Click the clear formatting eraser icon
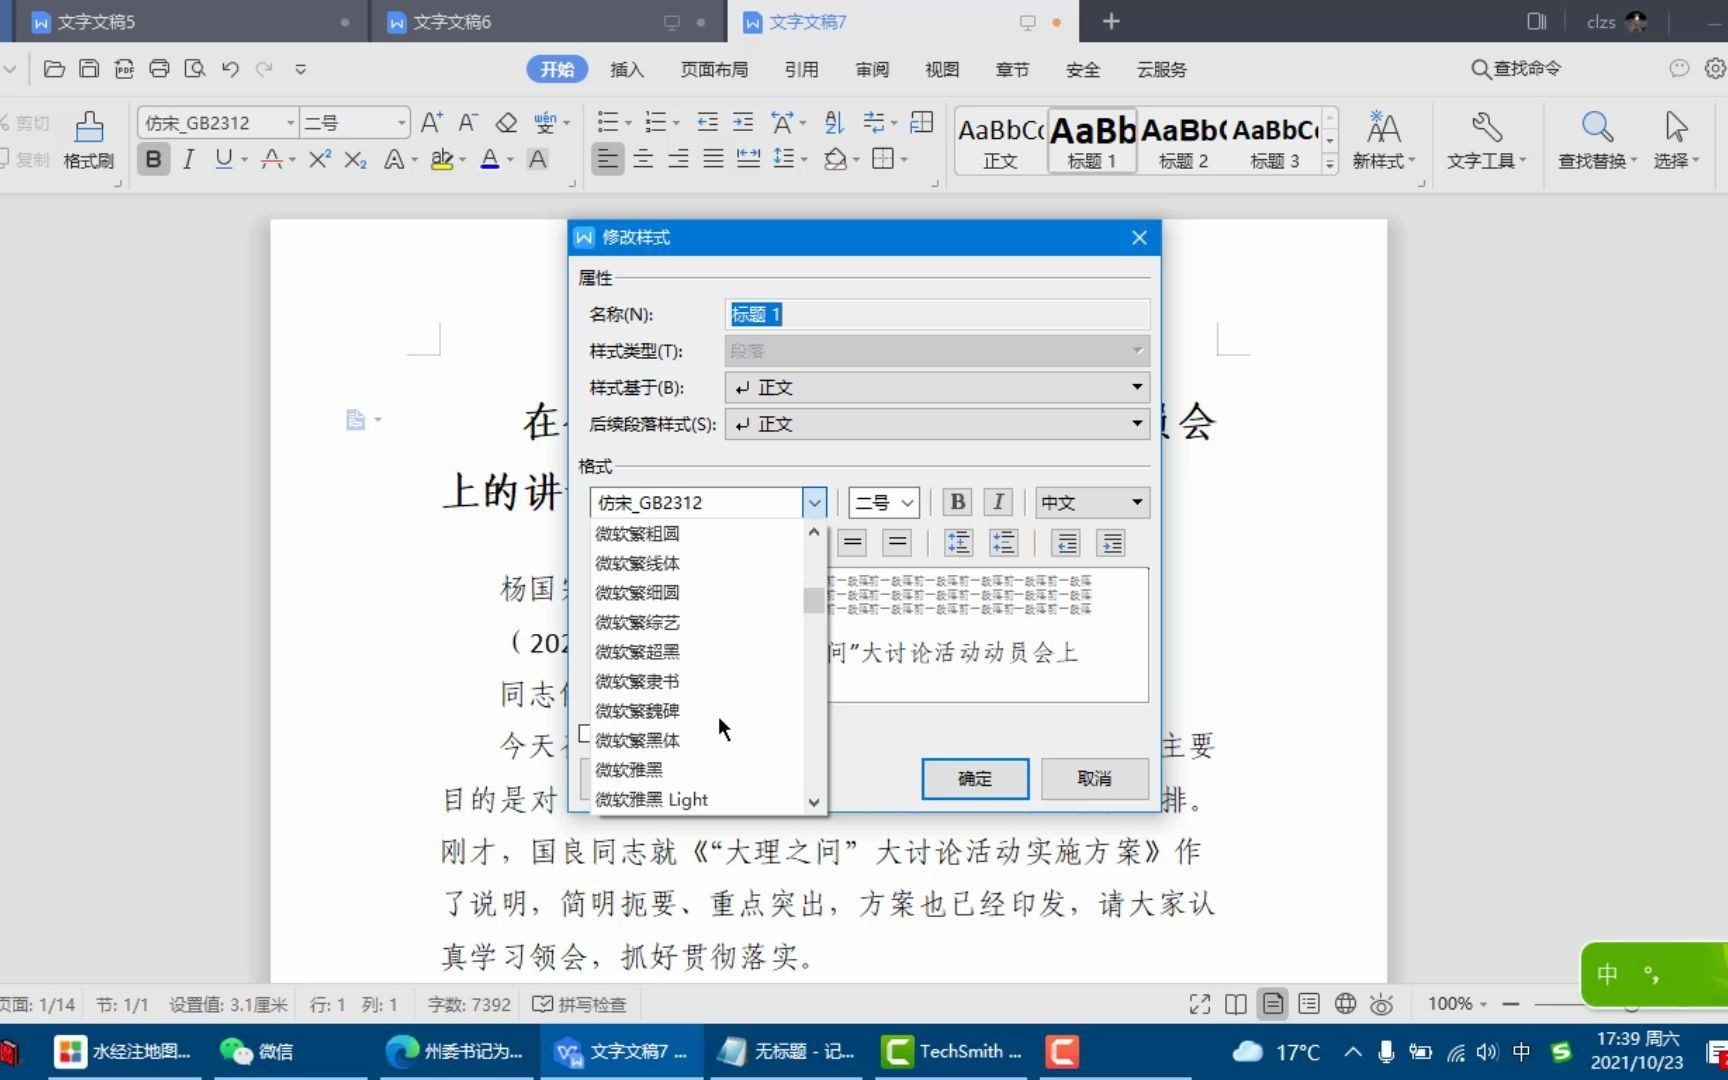The image size is (1728, 1080). point(506,123)
